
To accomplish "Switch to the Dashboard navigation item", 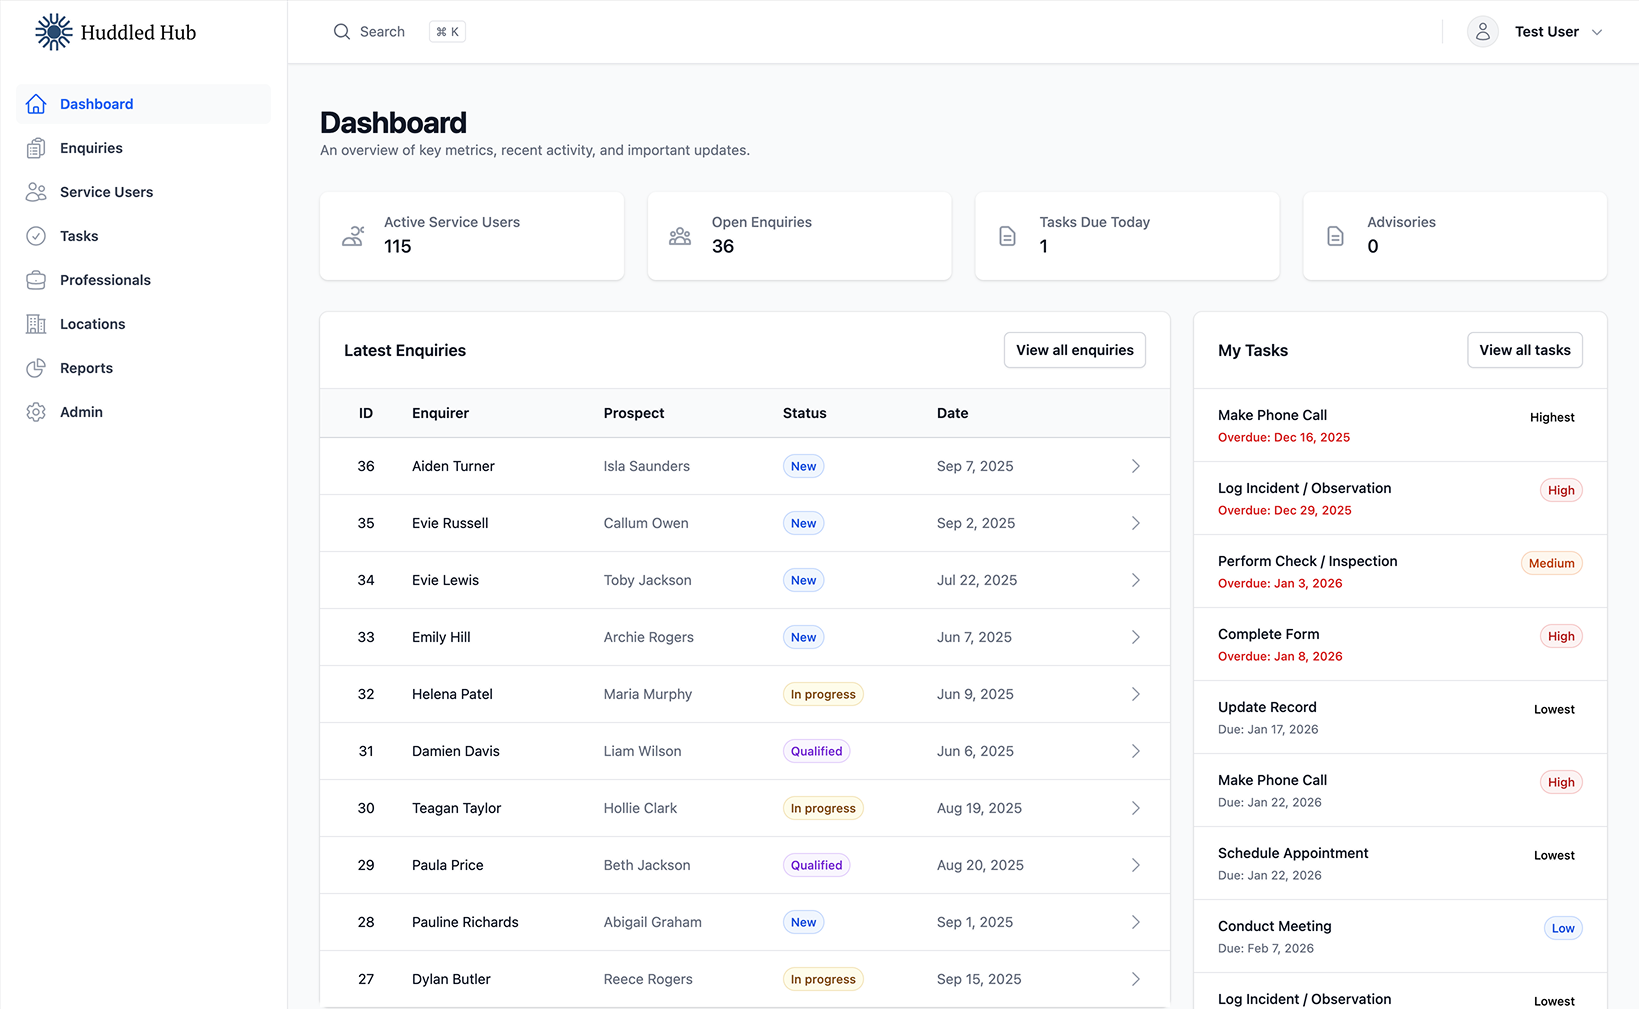I will click(96, 104).
